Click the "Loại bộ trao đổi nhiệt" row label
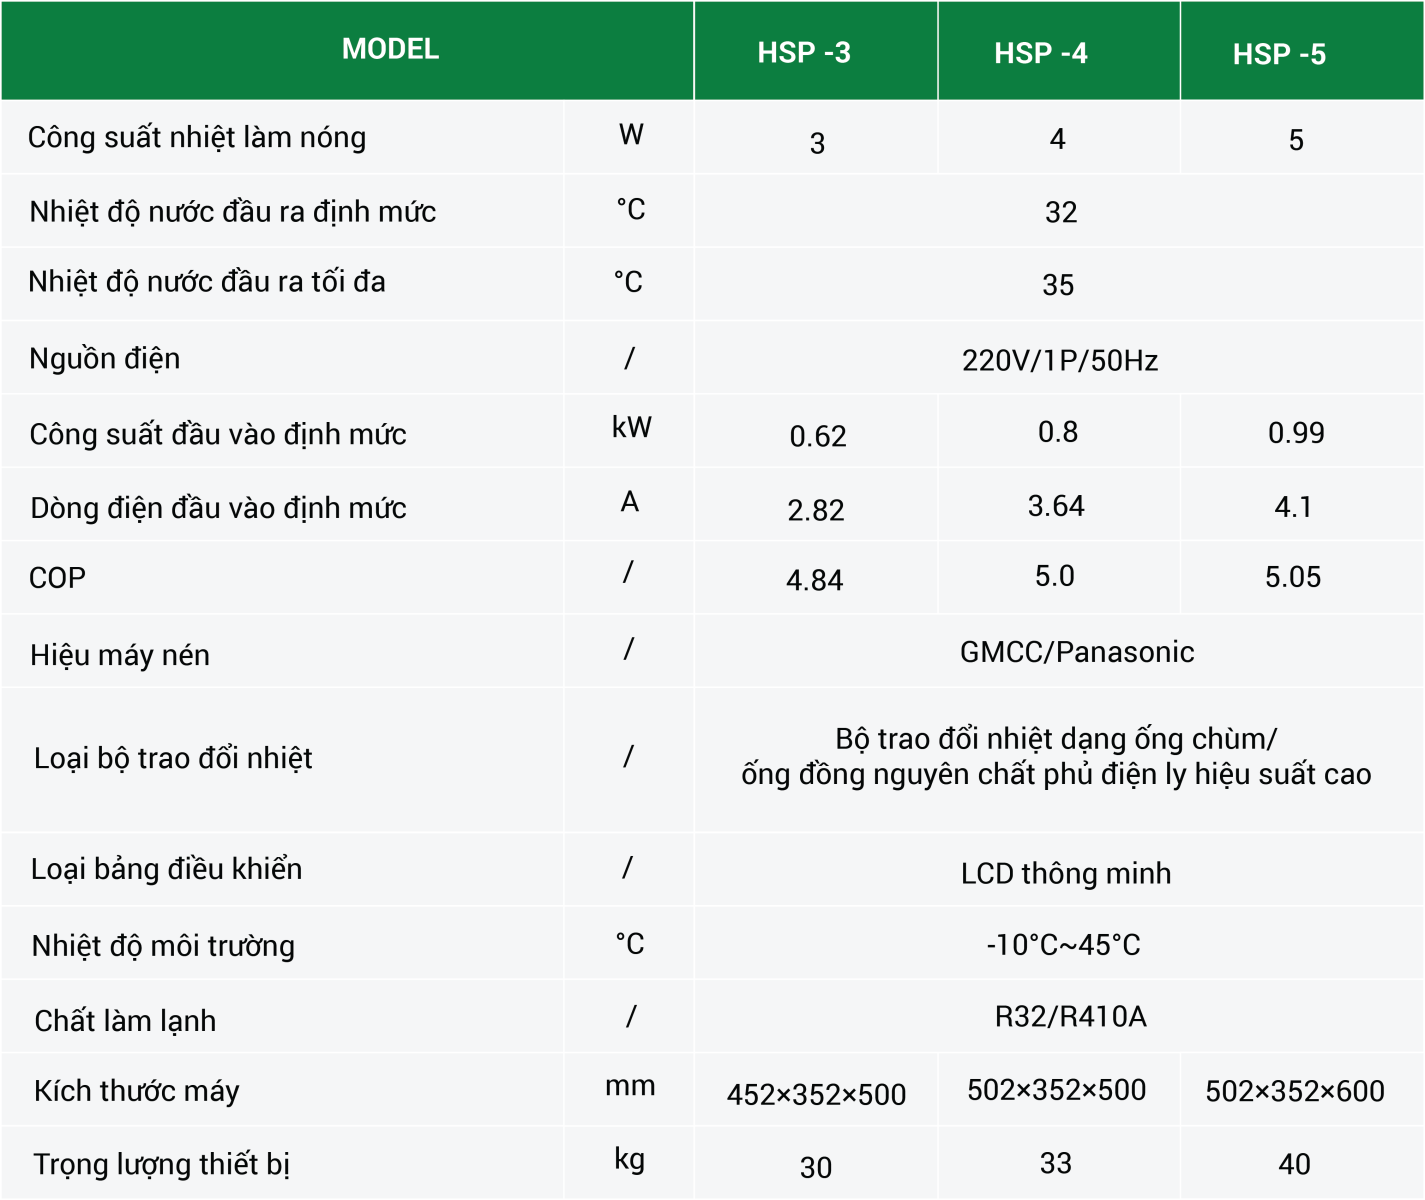 [x=173, y=758]
